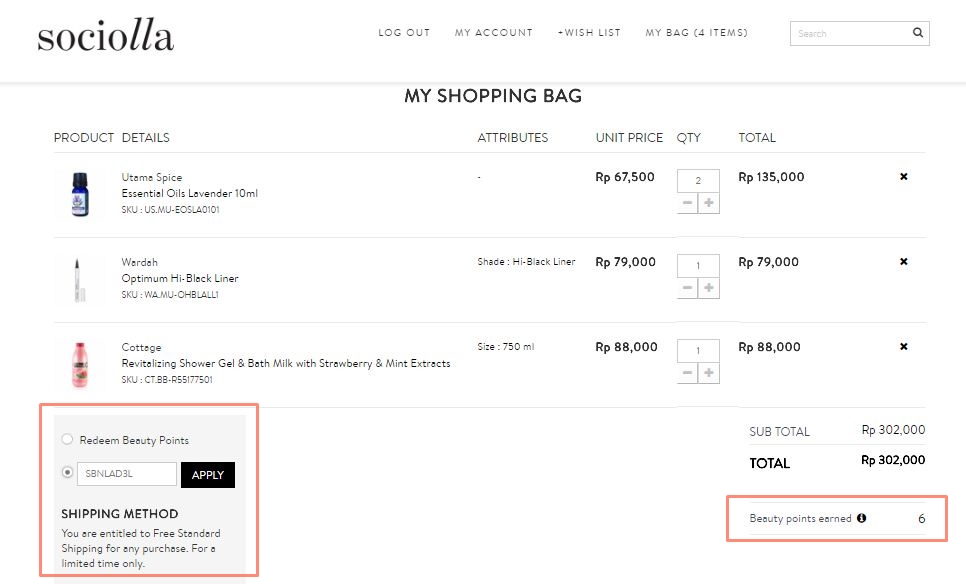This screenshot has width=966, height=584.
Task: Click the info icon beside Beauty points earned
Action: click(862, 519)
